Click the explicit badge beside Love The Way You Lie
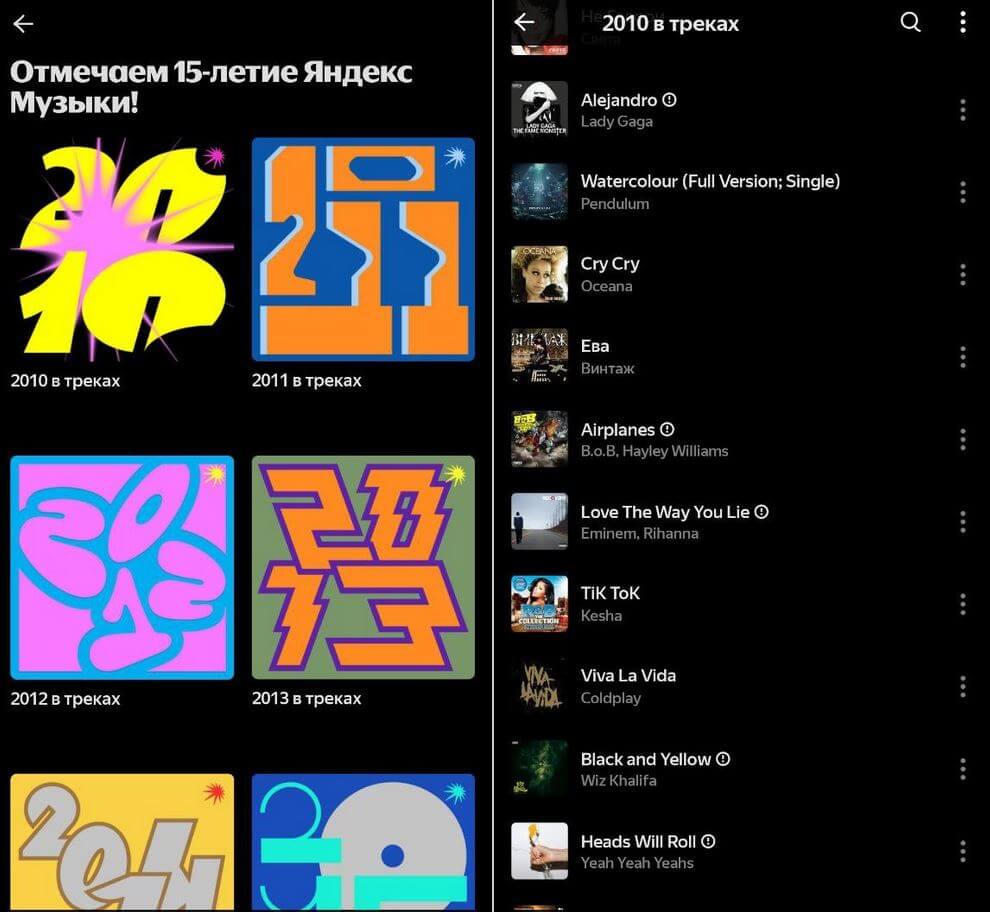 762,512
